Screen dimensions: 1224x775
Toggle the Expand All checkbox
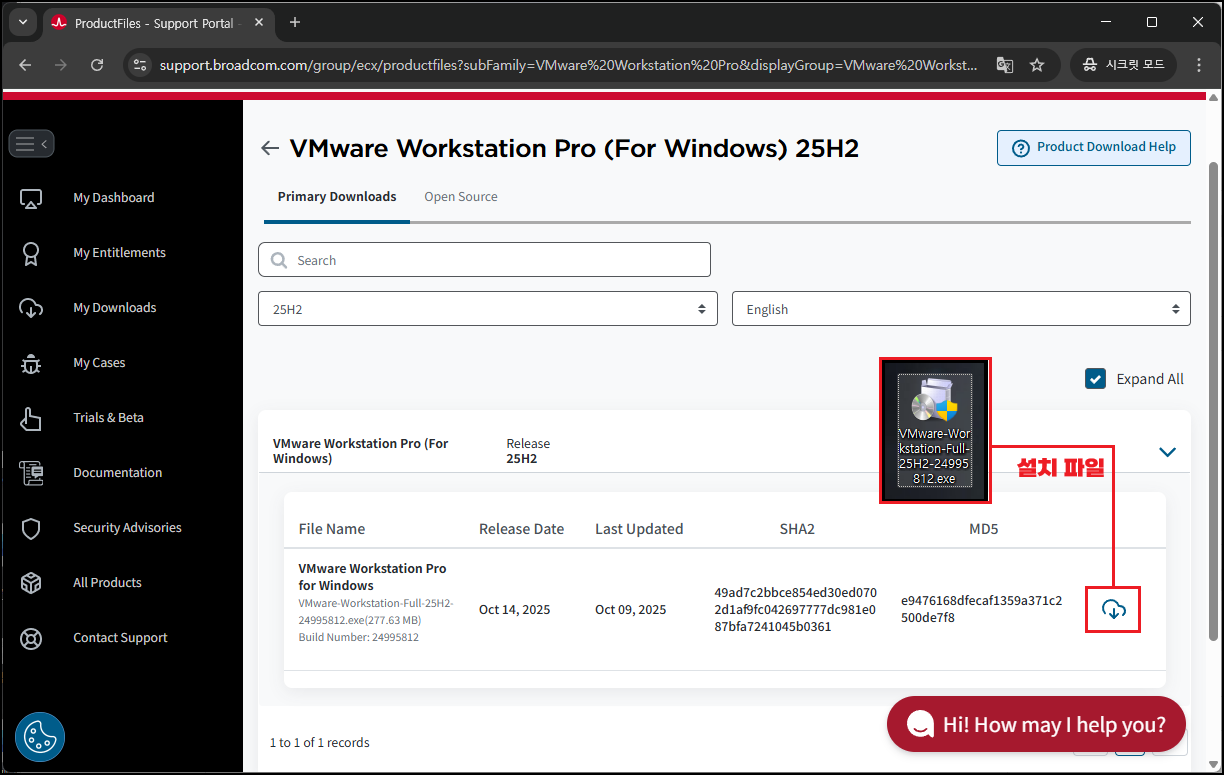point(1095,379)
